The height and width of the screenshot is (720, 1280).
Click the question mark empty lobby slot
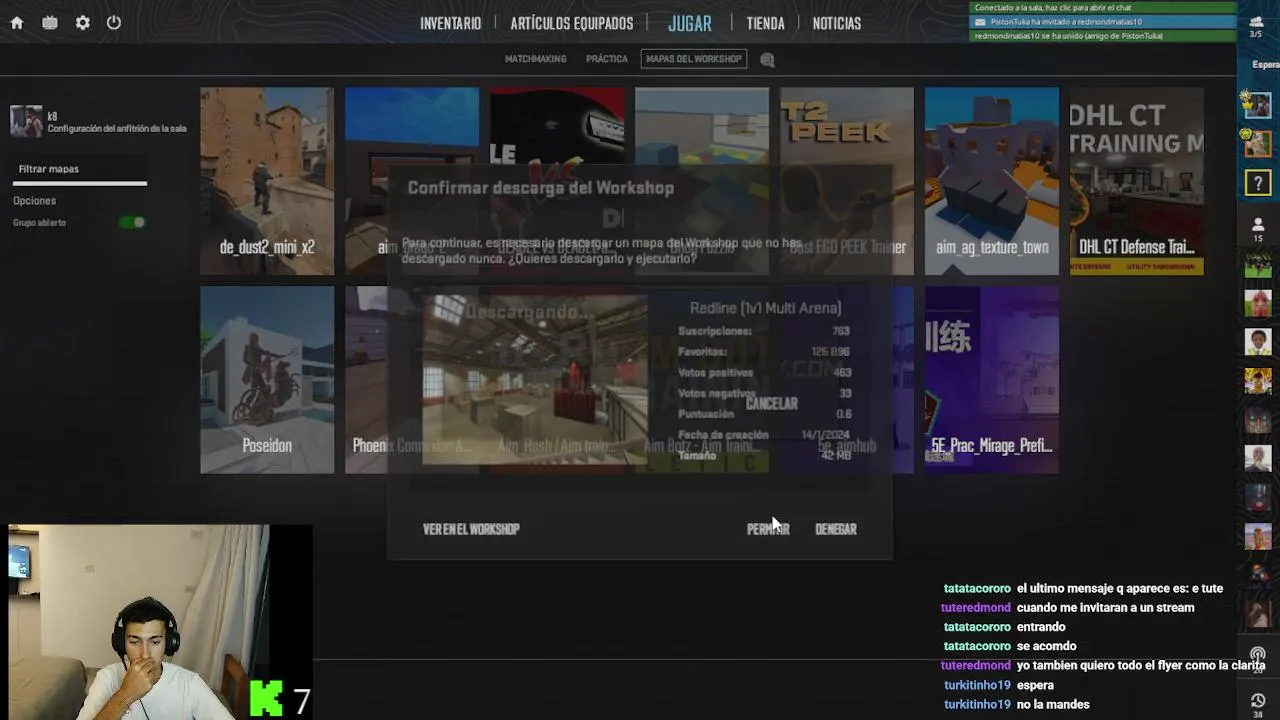tap(1258, 183)
